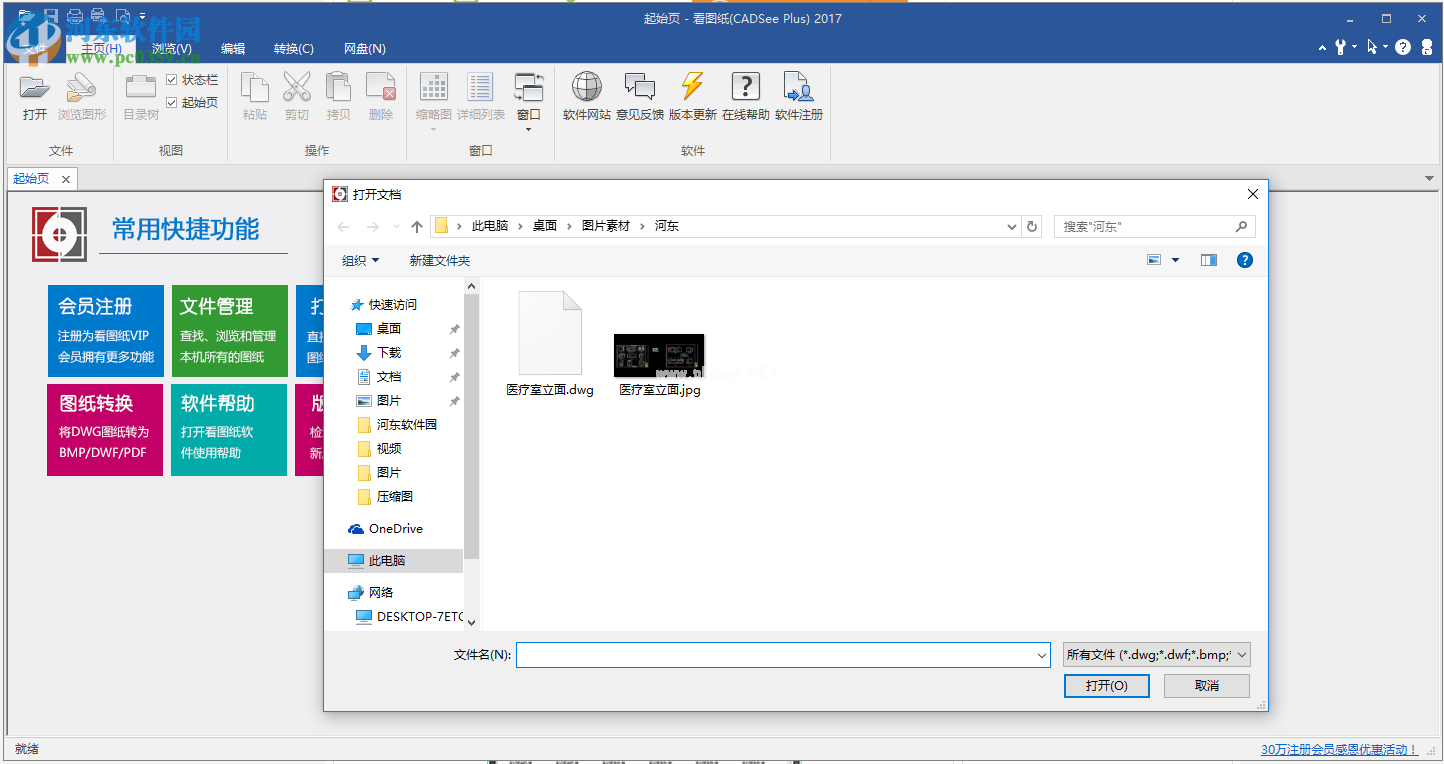The height and width of the screenshot is (764, 1444).
Task: Select the 医疗室立面.dwg file
Action: [550, 345]
